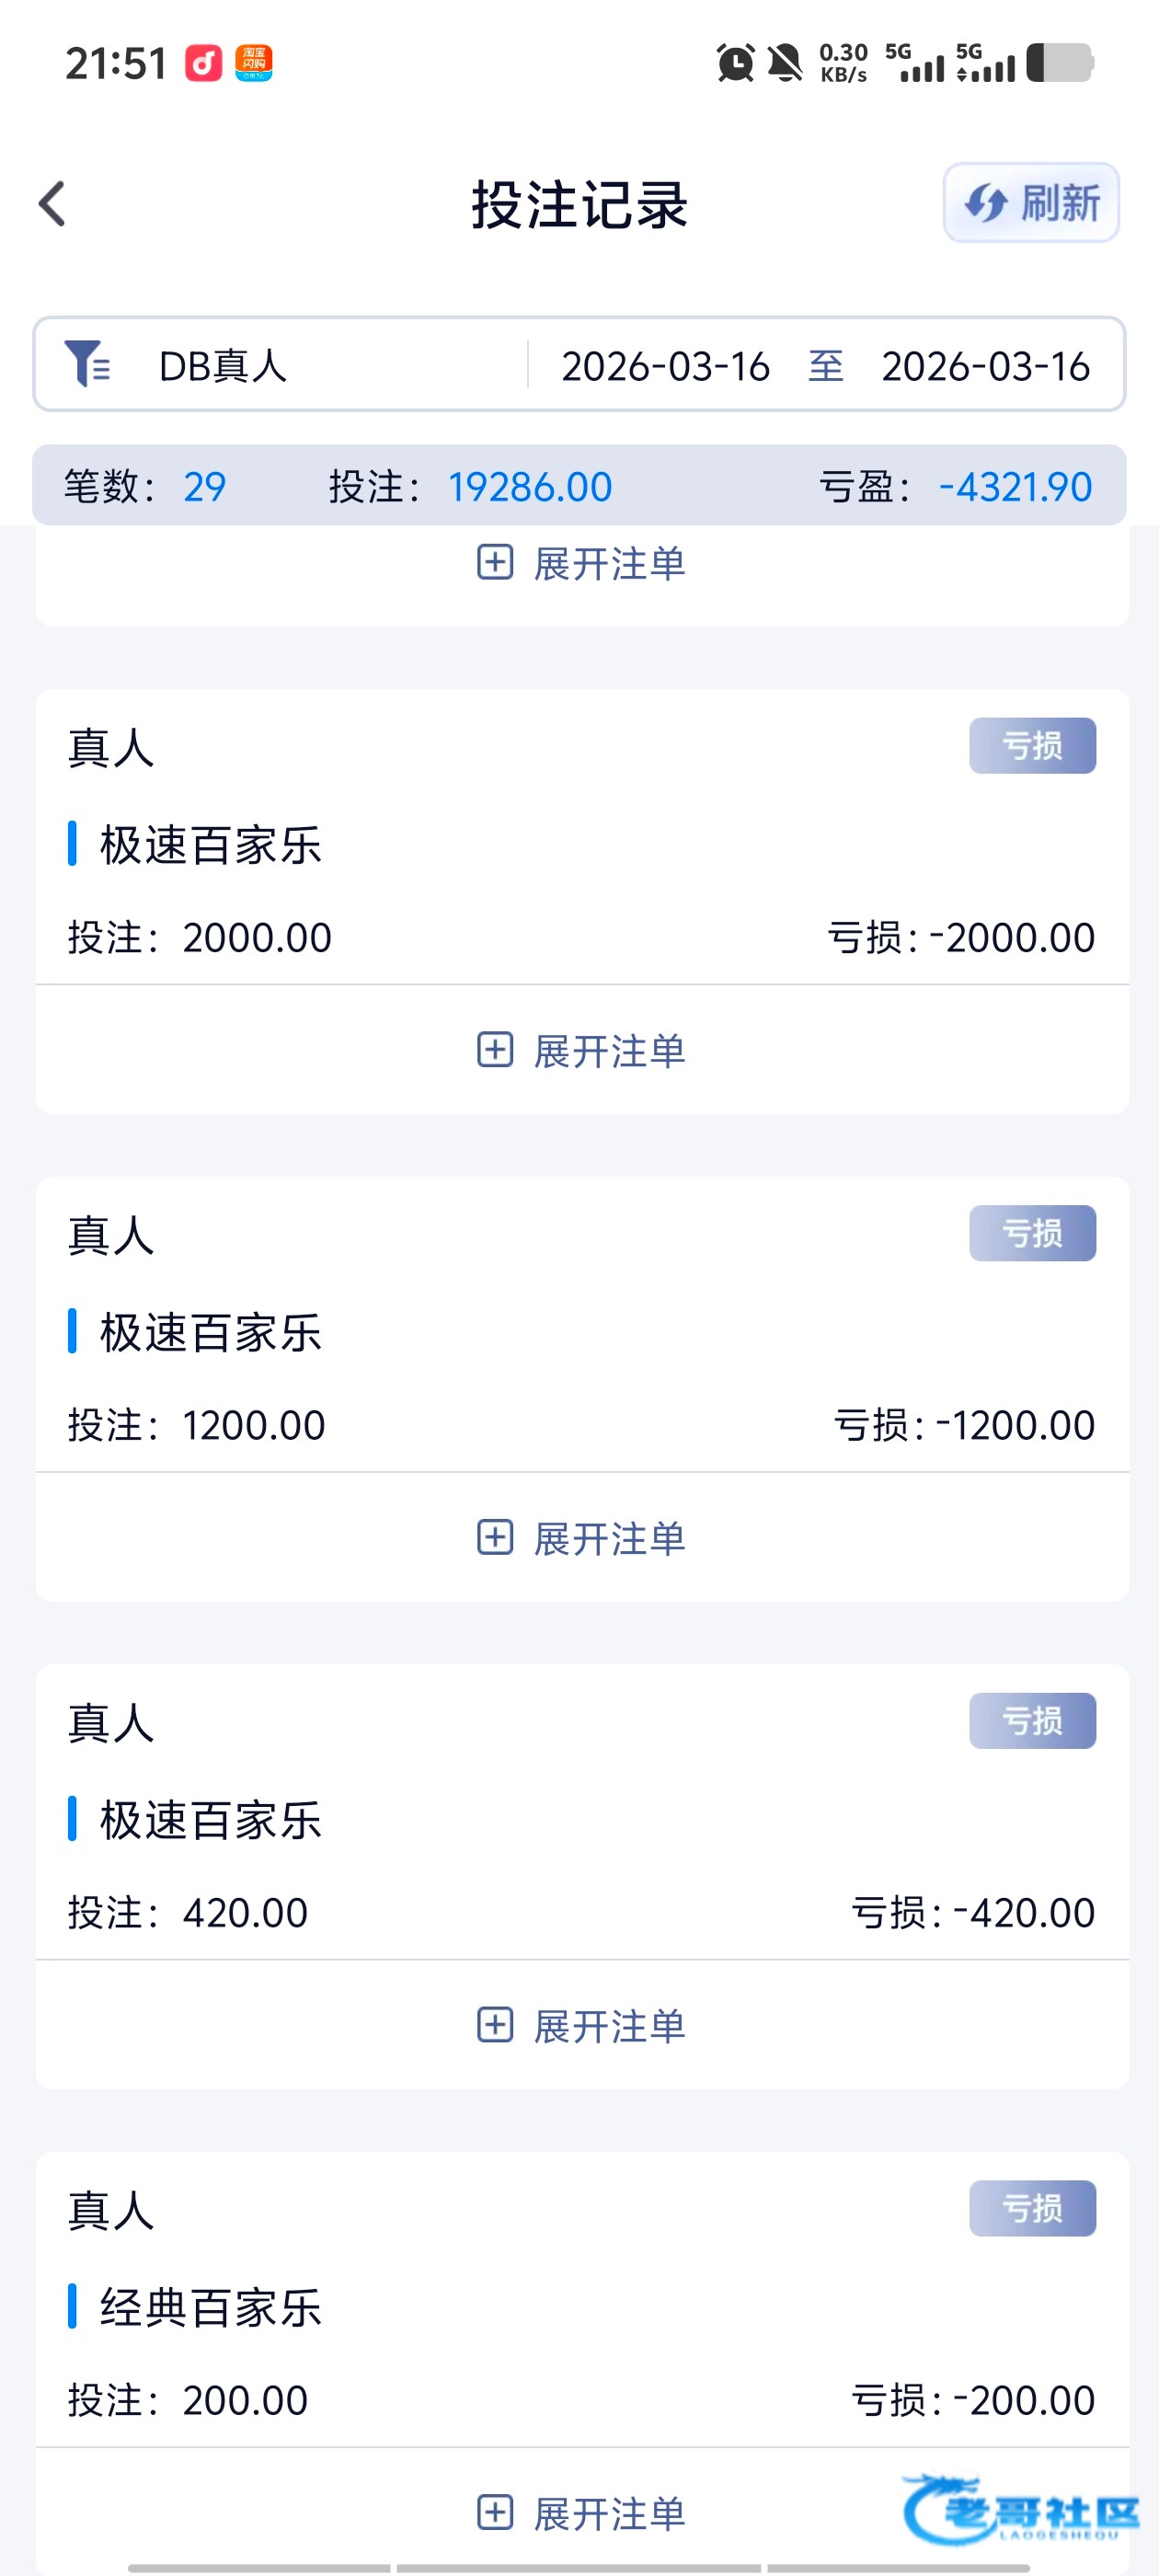Open the DB真人 filter funnel icon

coord(87,363)
